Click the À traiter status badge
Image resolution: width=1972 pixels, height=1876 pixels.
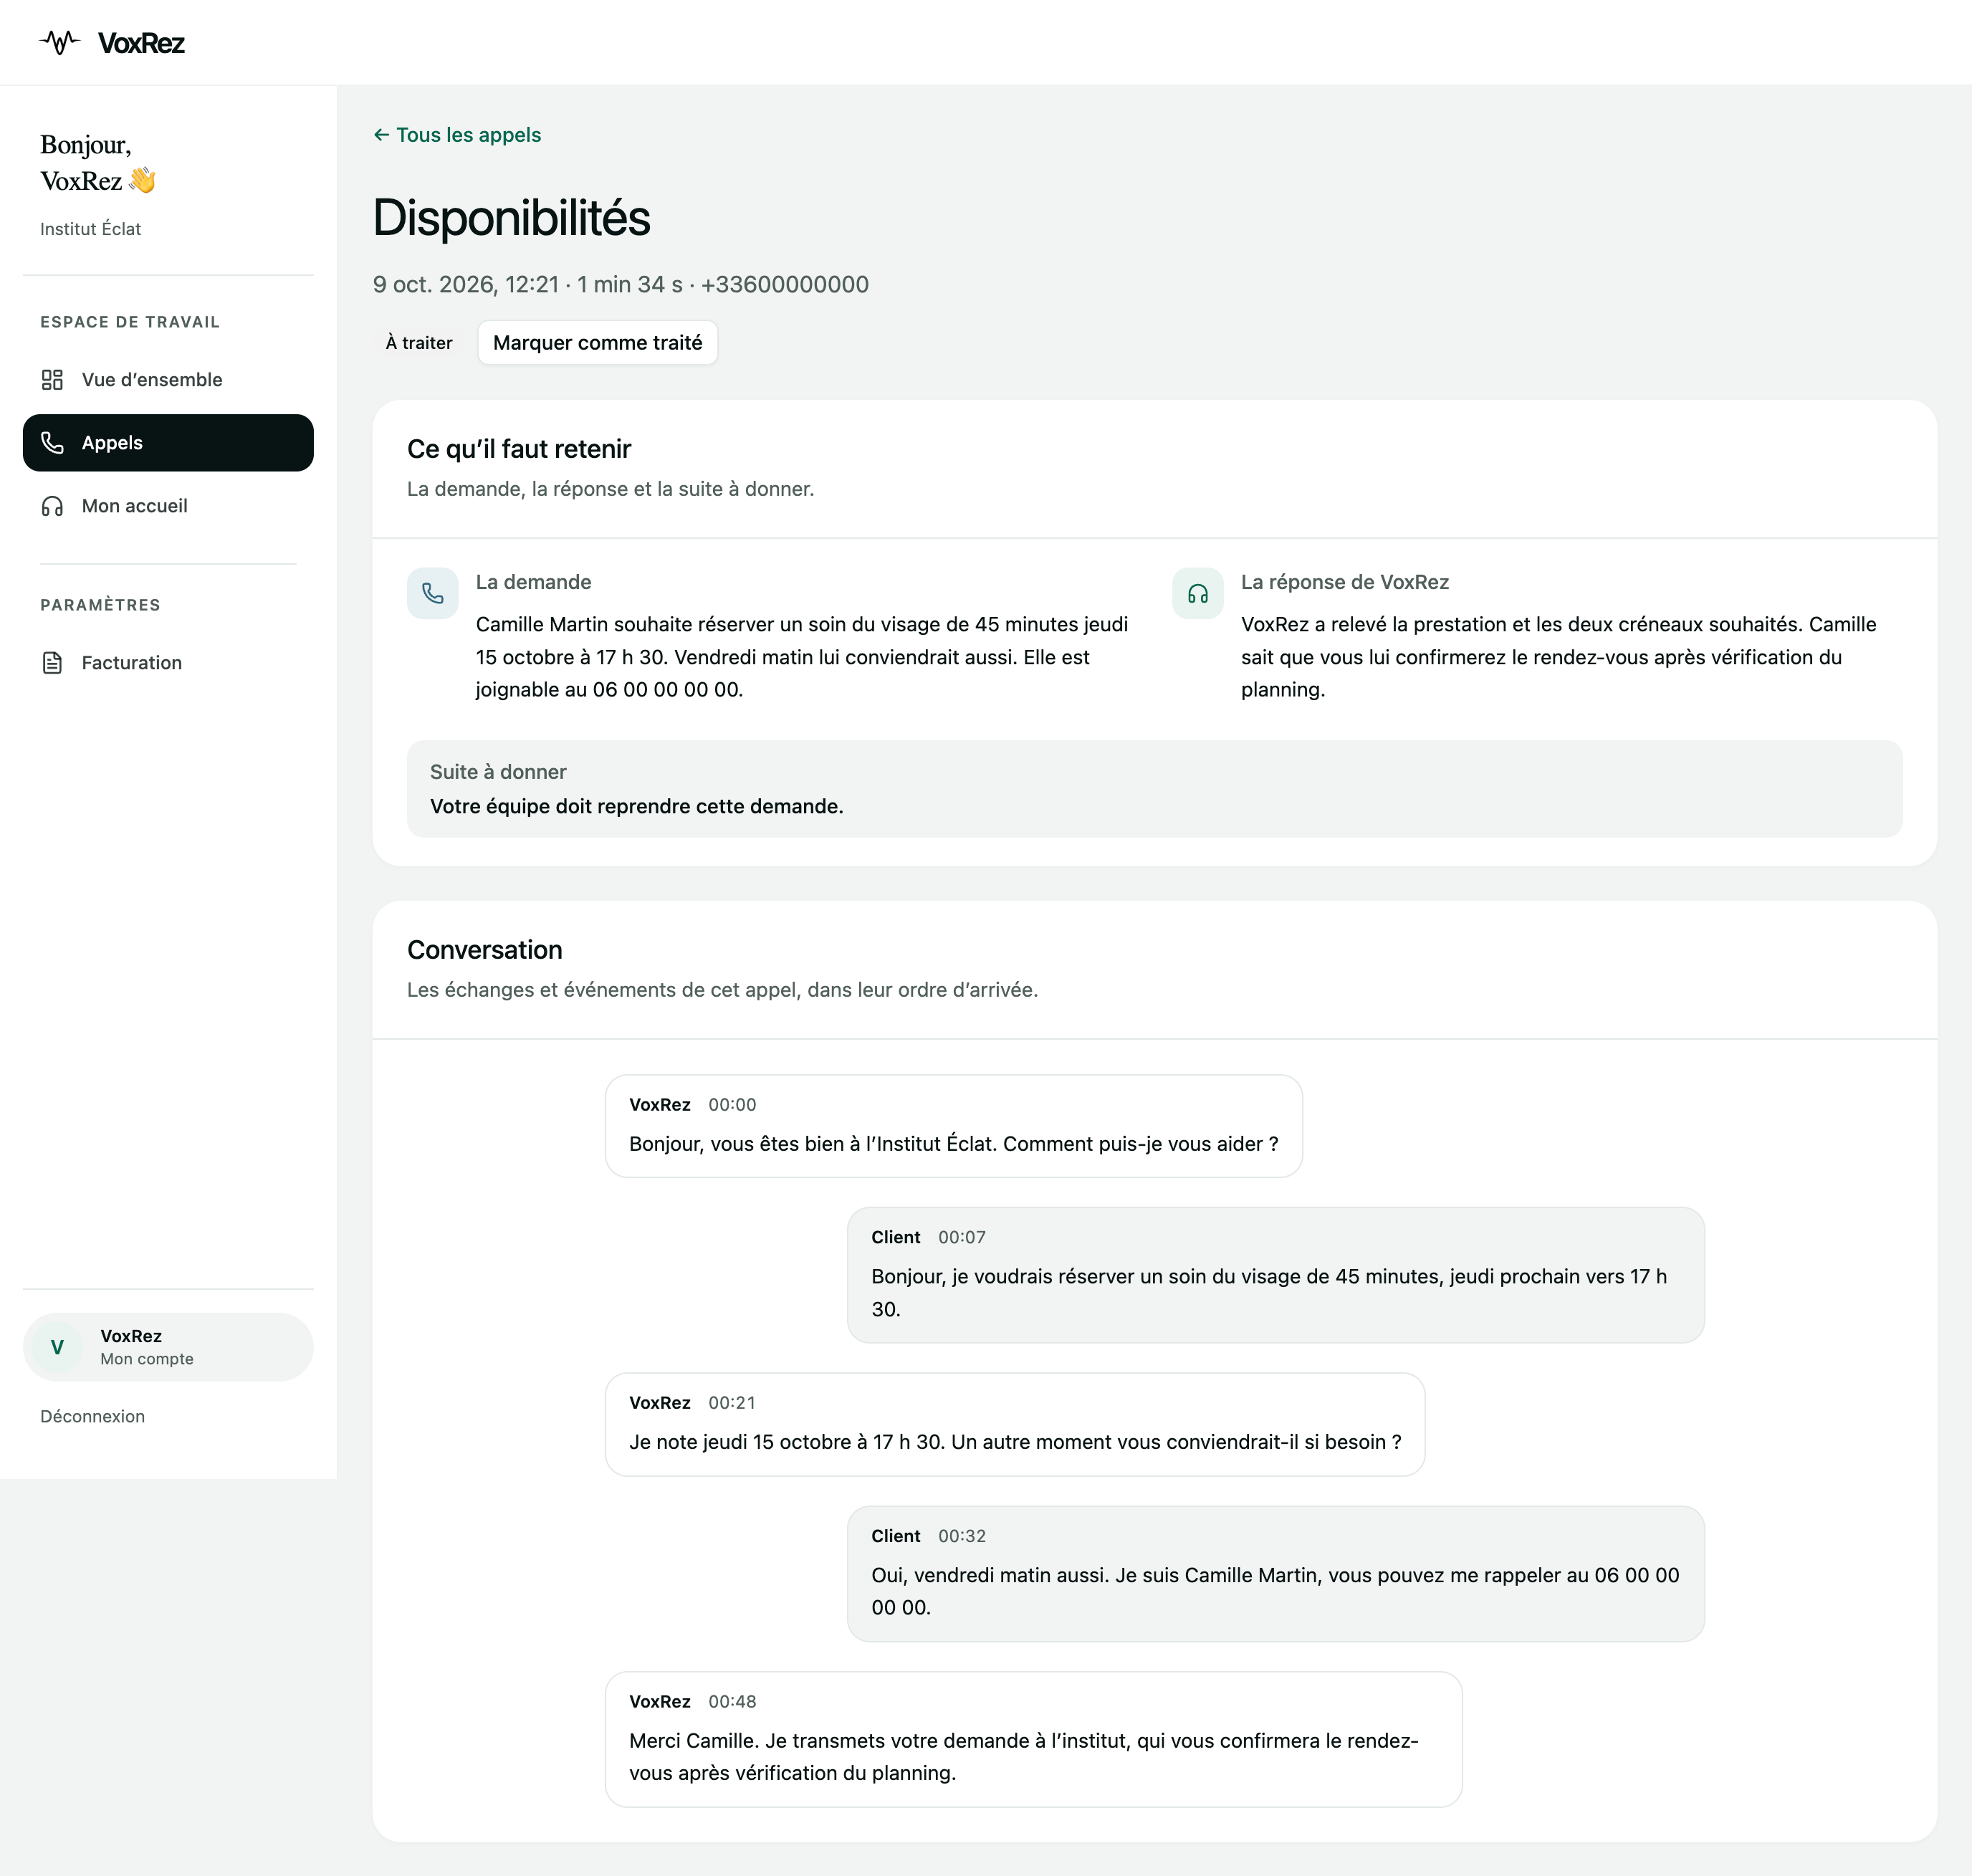(x=419, y=343)
